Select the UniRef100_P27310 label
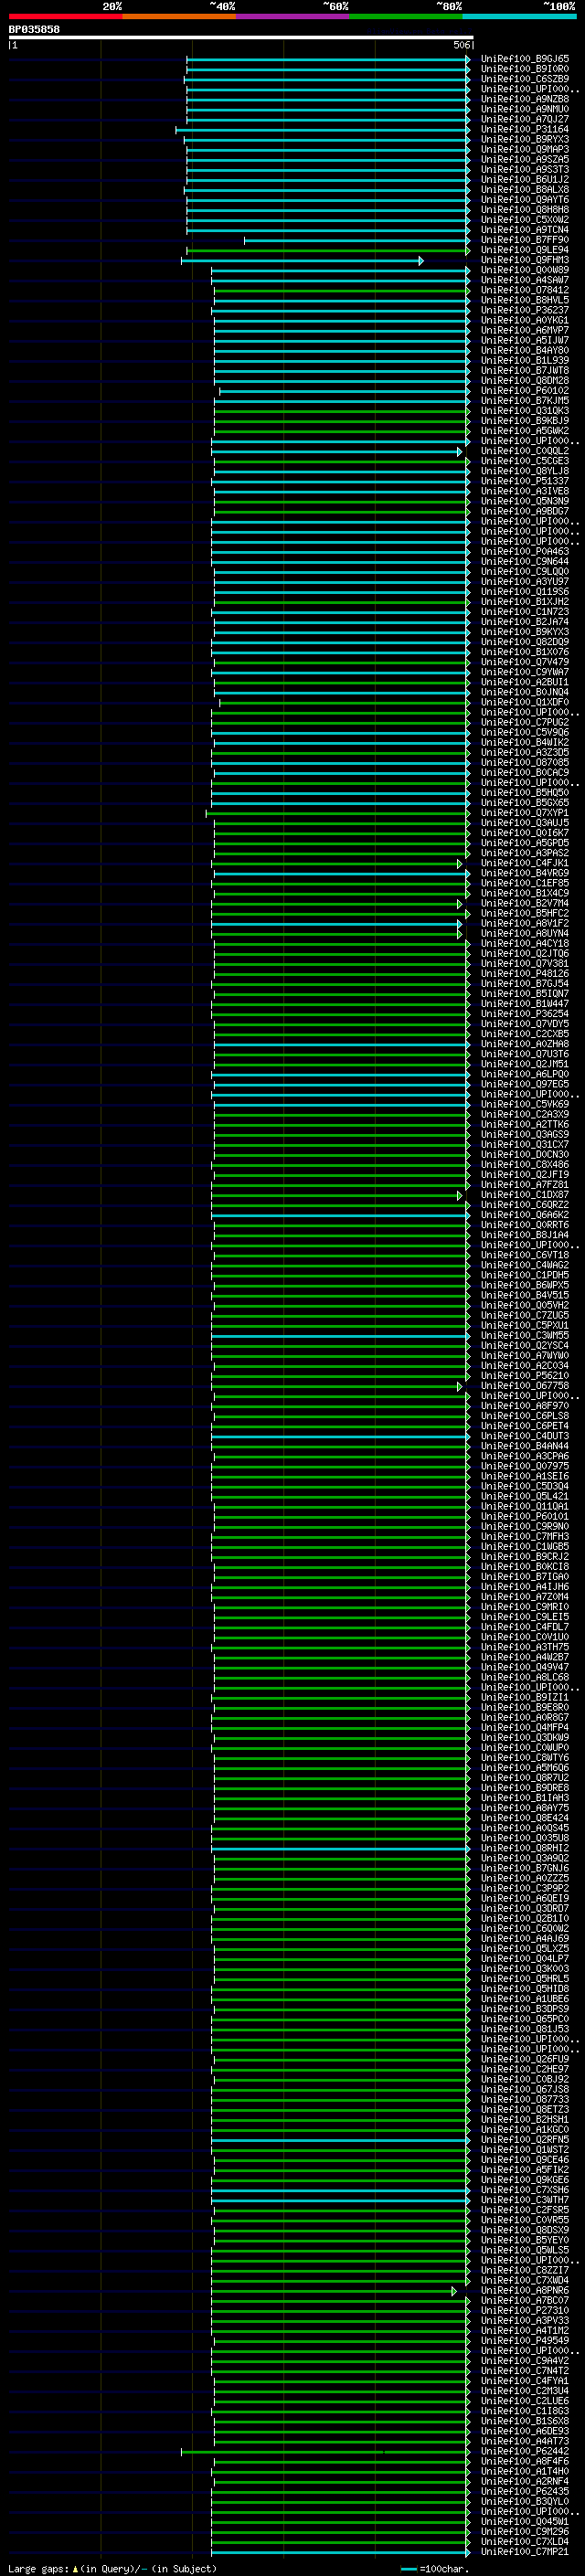Viewport: 585px width, 2576px height. [x=525, y=2310]
